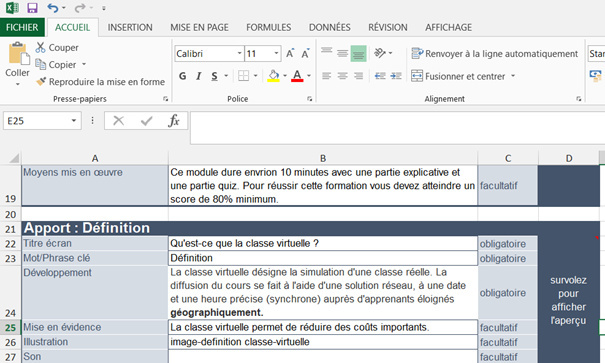
Task: Expand fill color dropdown arrow
Action: coord(285,76)
